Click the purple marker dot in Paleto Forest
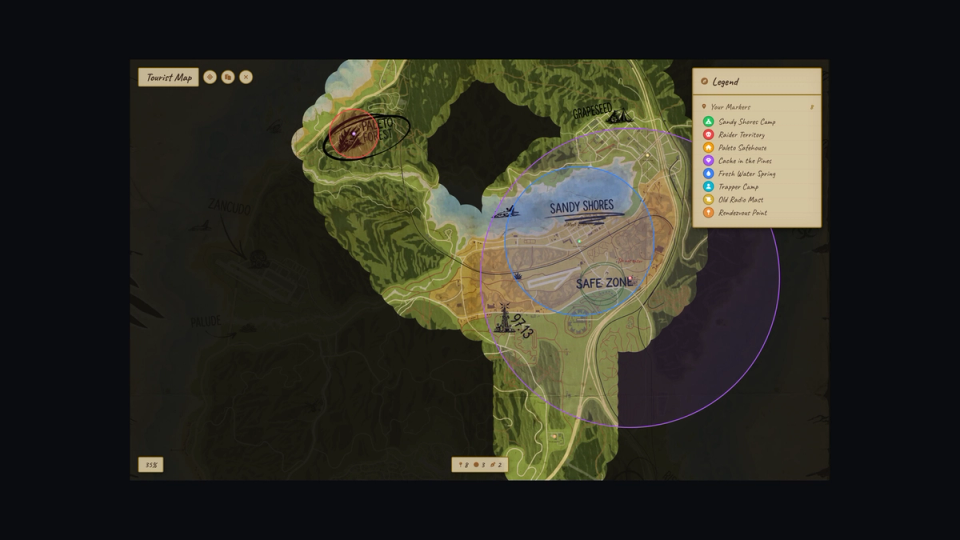This screenshot has width=960, height=540. (353, 133)
